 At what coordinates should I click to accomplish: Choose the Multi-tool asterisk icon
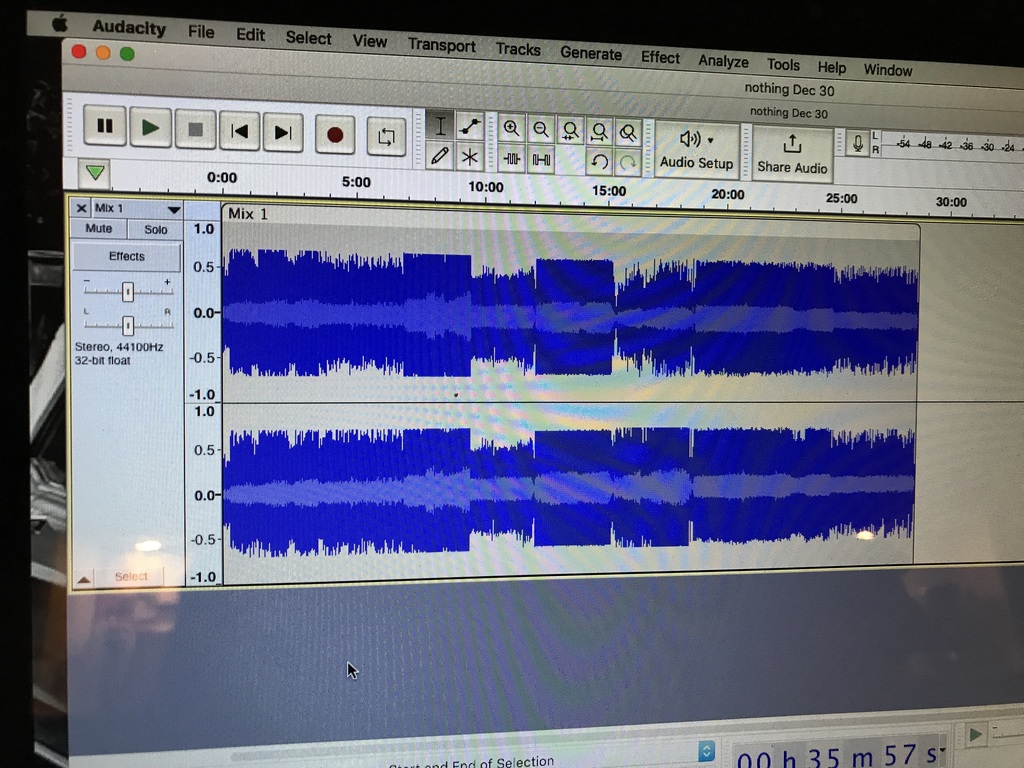469,157
